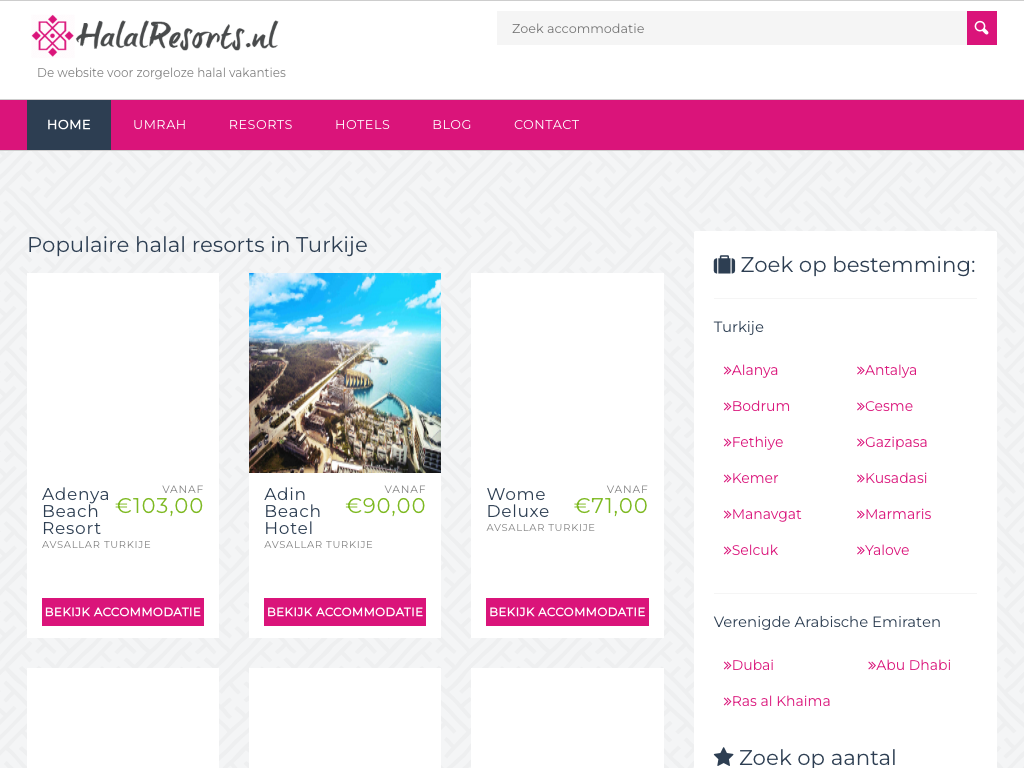Screen dimensions: 1024x768
Task: Open the Adin Beach Hotel aerial photo
Action: [345, 372]
